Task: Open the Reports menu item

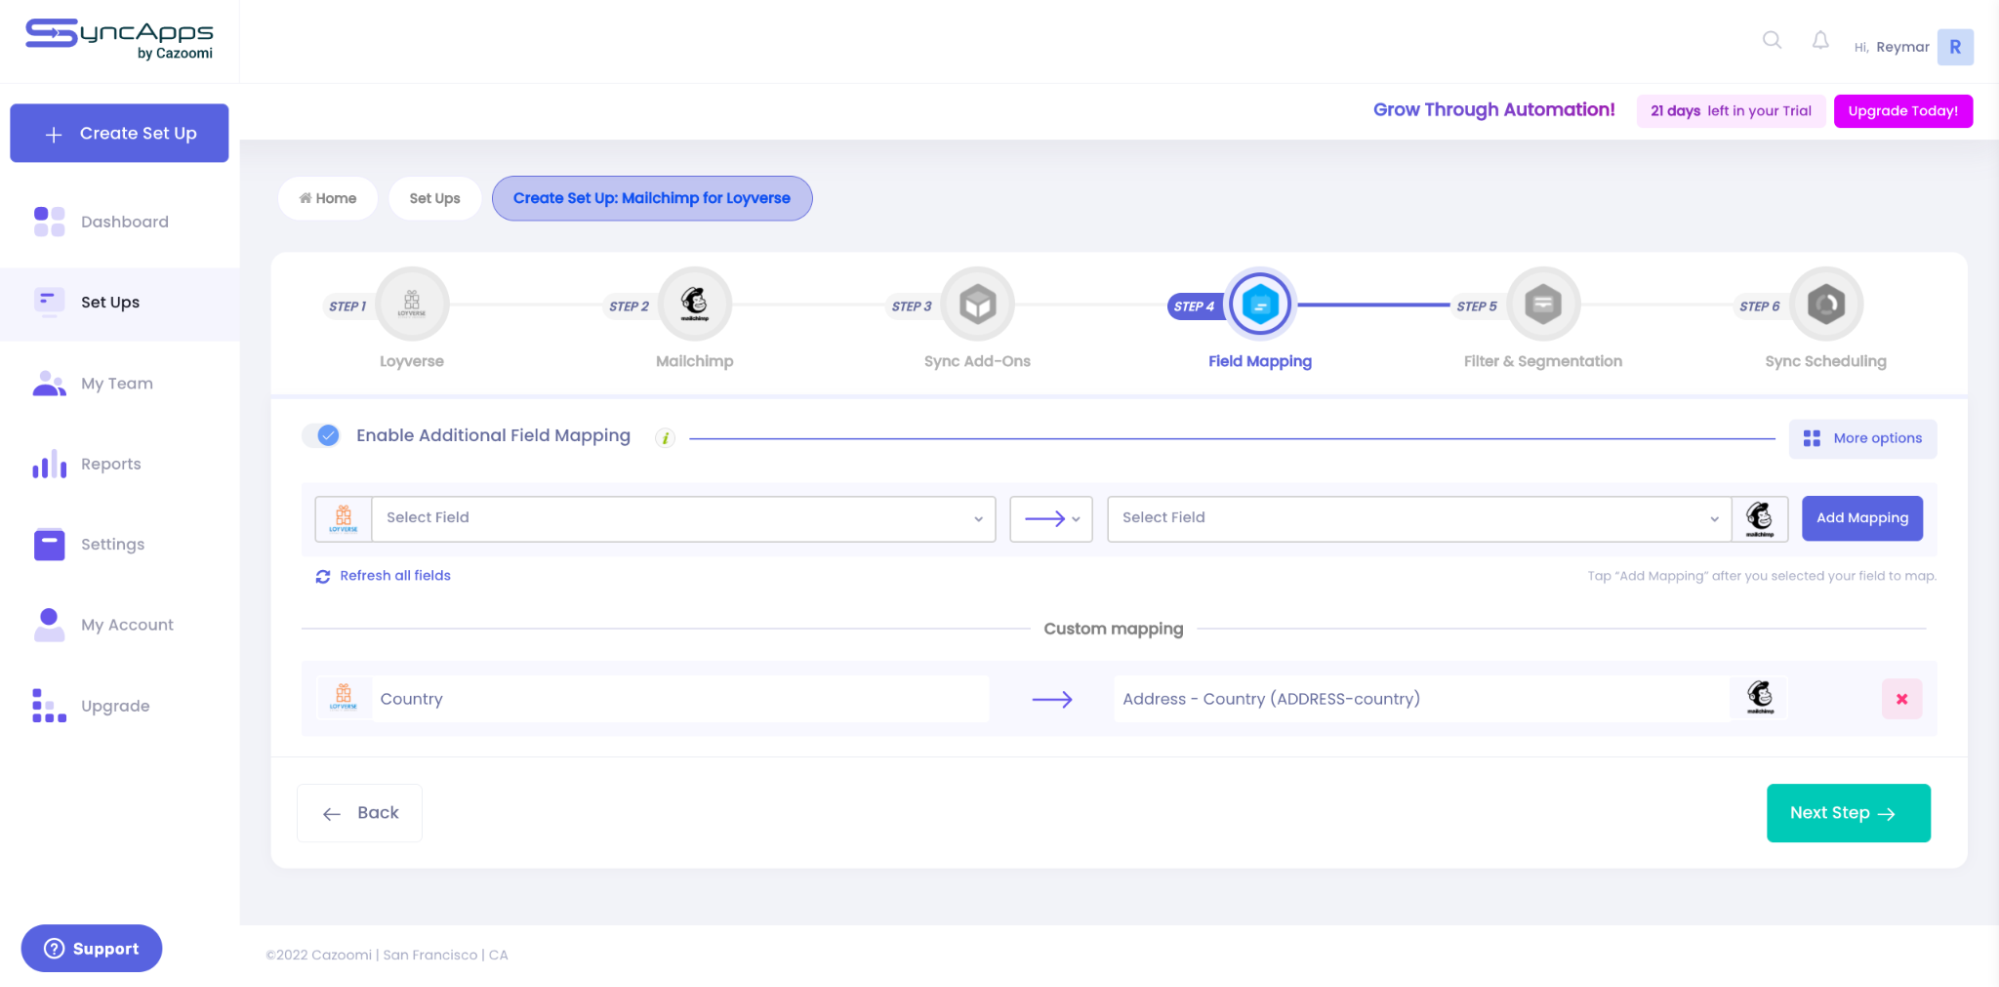Action: pos(120,463)
